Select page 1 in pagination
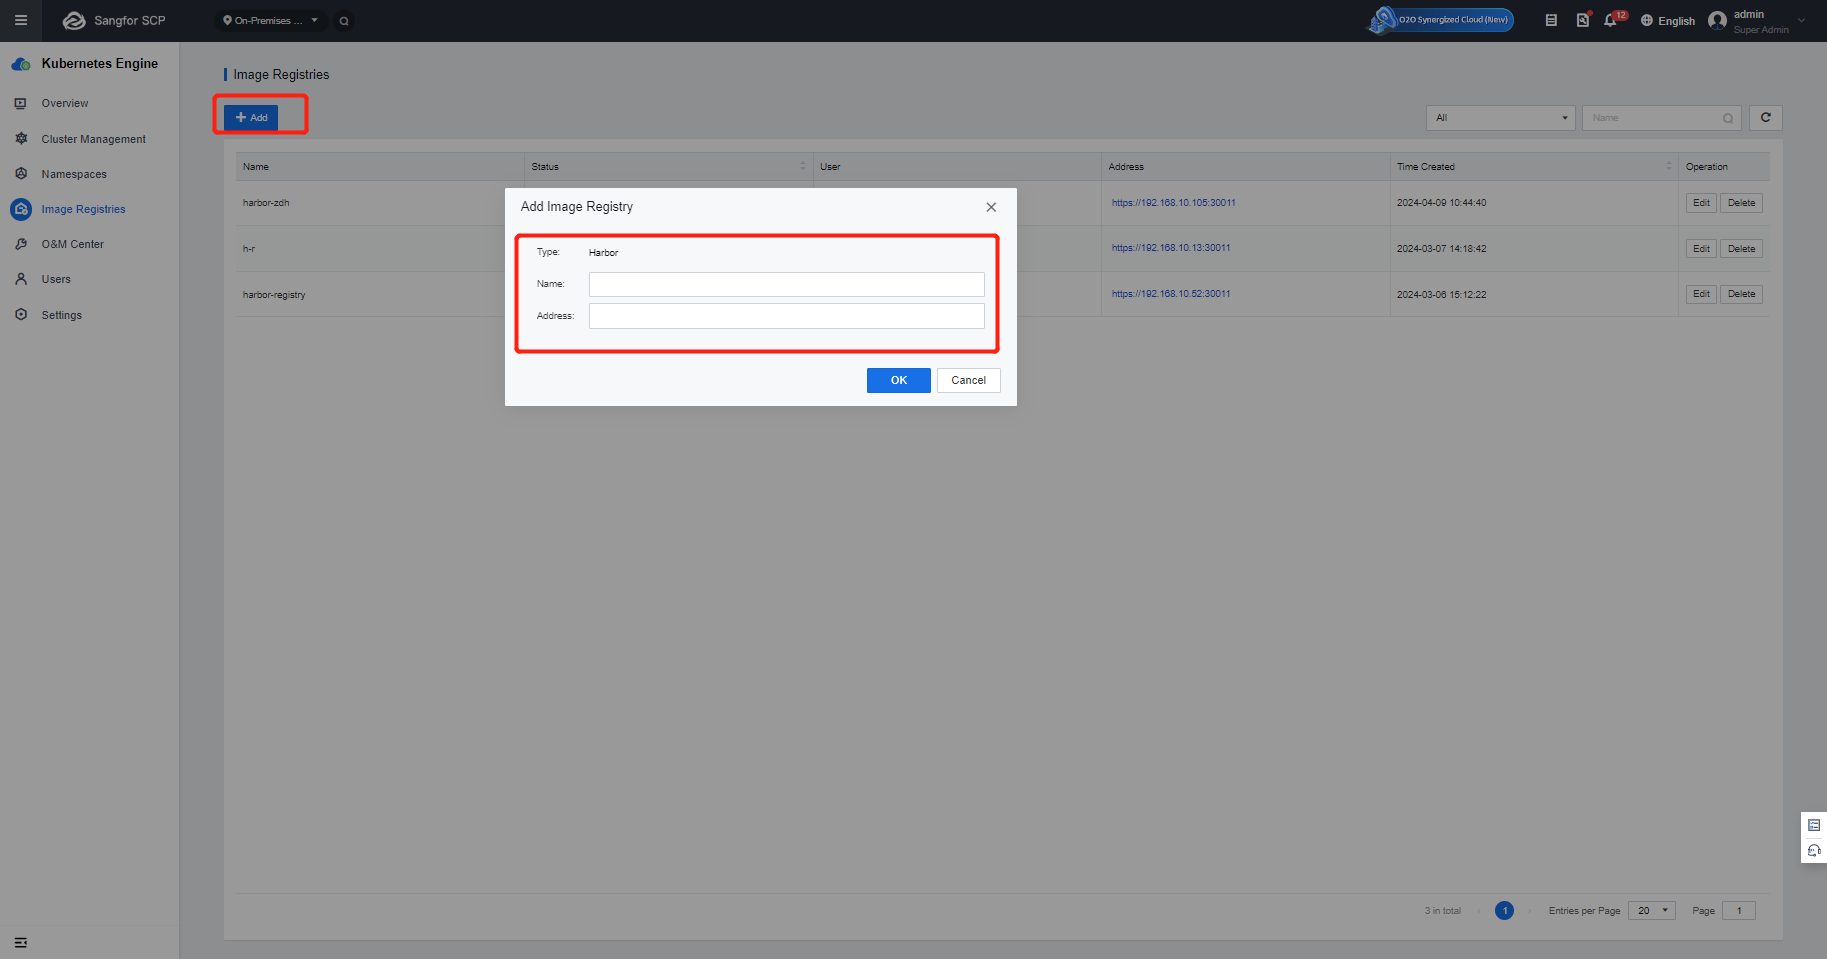1827x959 pixels. point(1504,910)
